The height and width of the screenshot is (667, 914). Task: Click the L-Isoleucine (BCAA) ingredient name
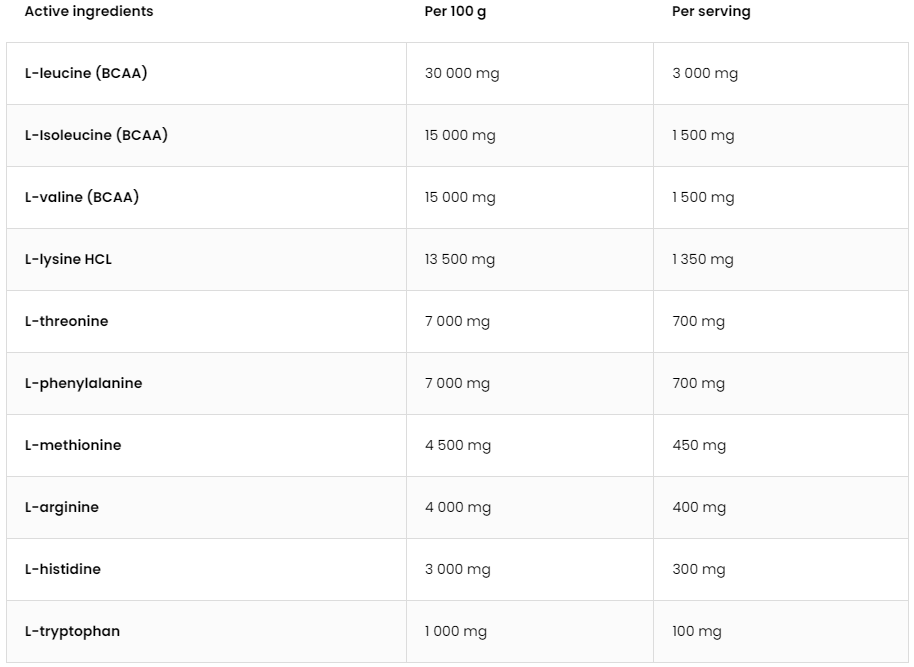click(96, 135)
